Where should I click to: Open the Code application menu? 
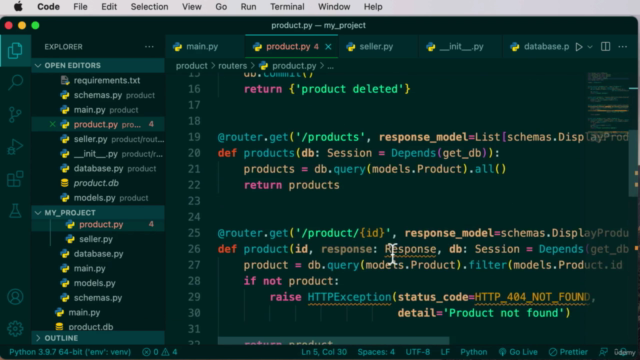[48, 7]
